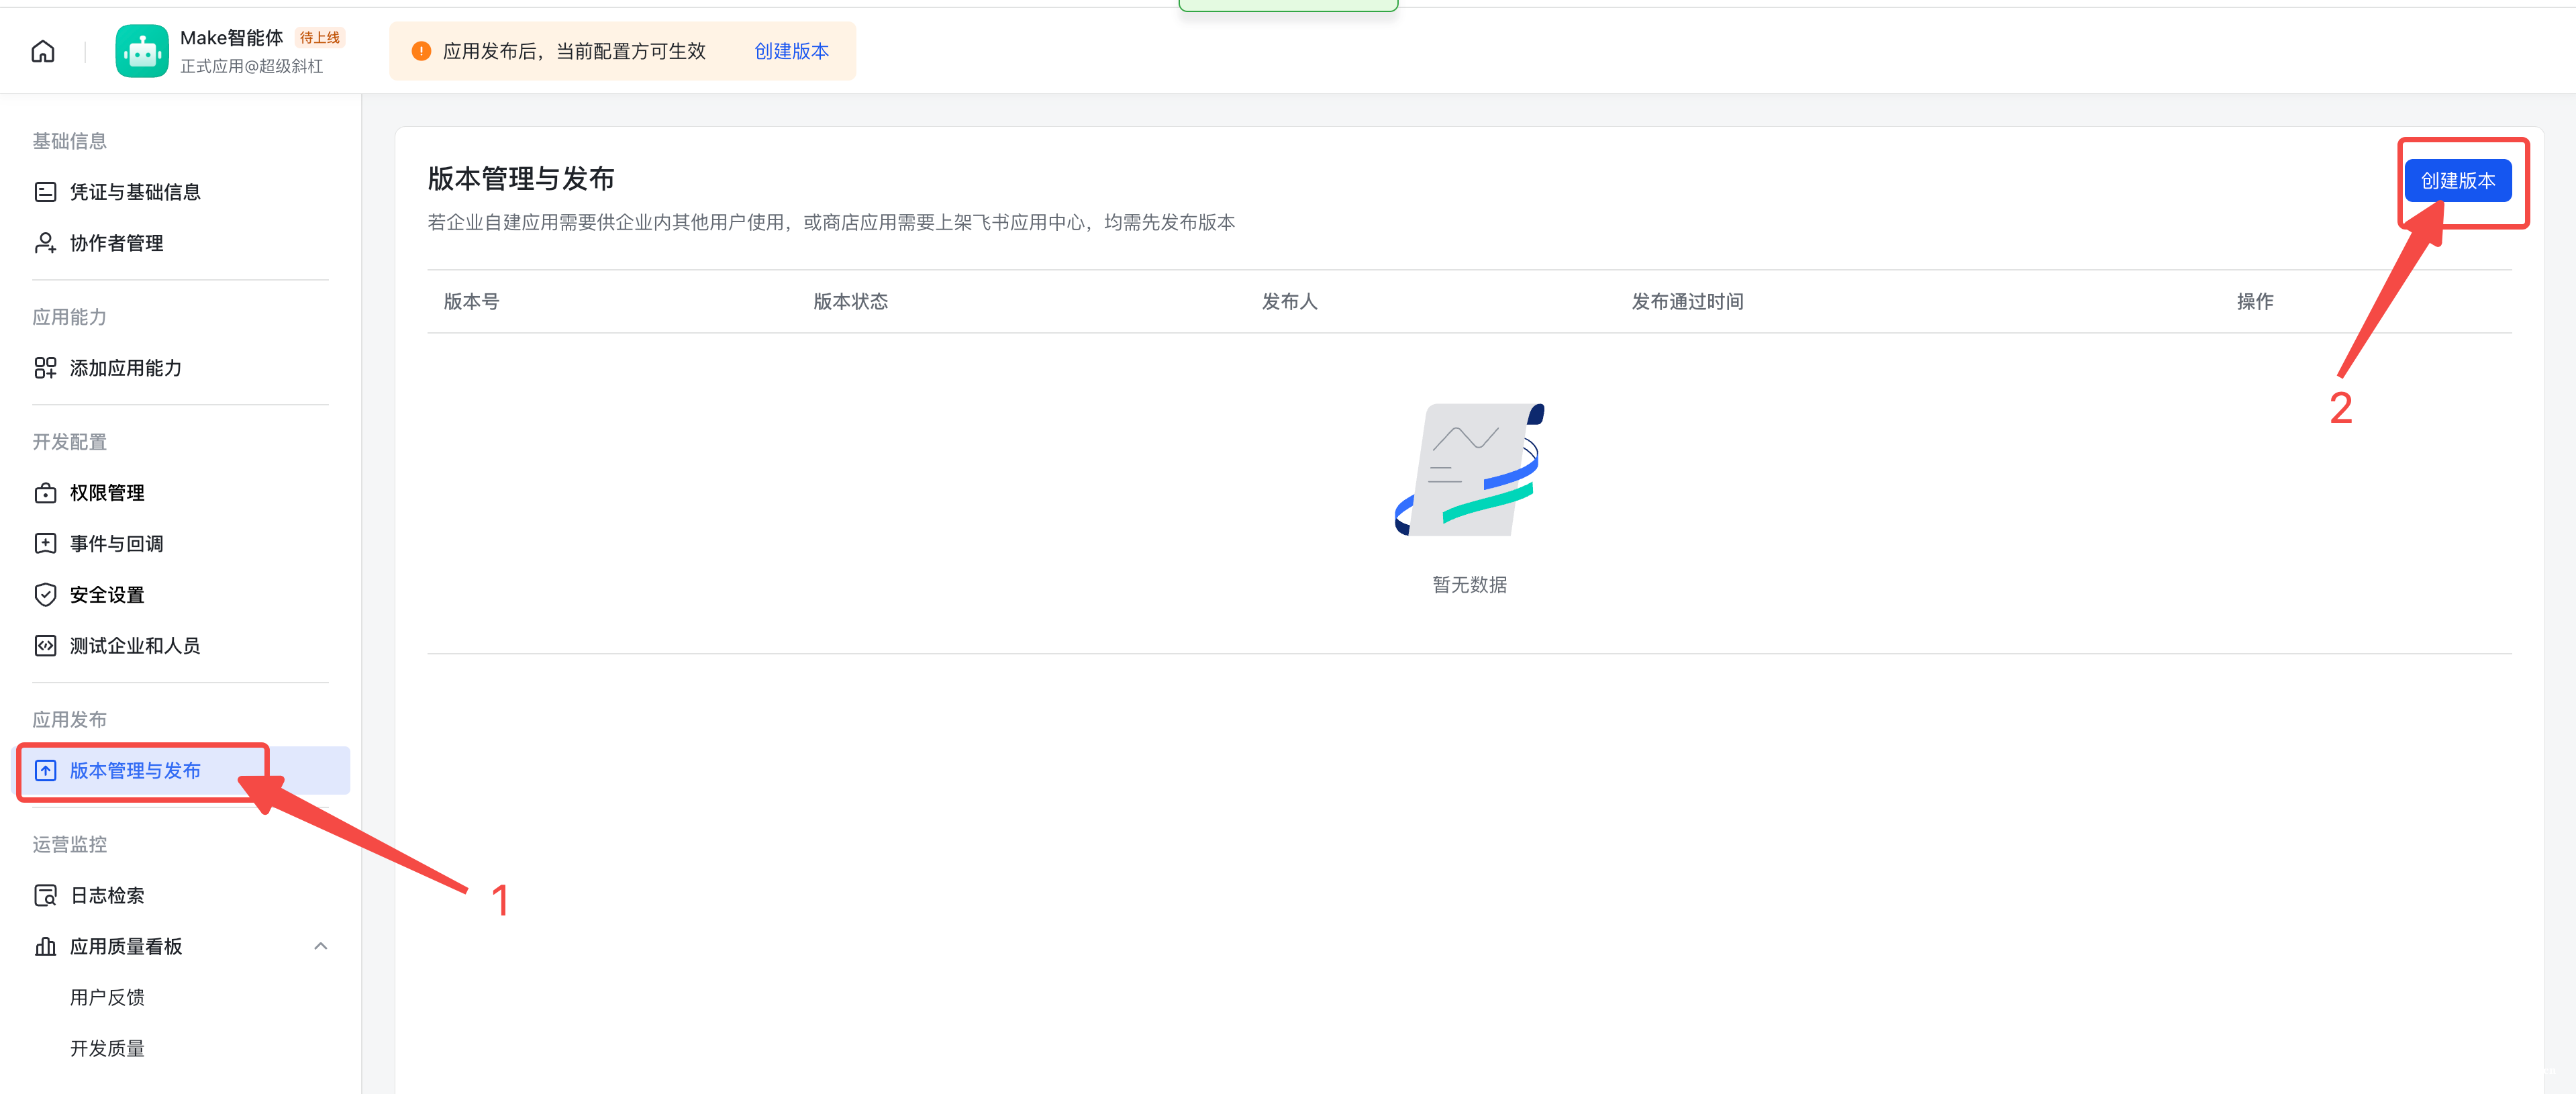Select the 事件与回调 icon in sidebar

pyautogui.click(x=45, y=543)
